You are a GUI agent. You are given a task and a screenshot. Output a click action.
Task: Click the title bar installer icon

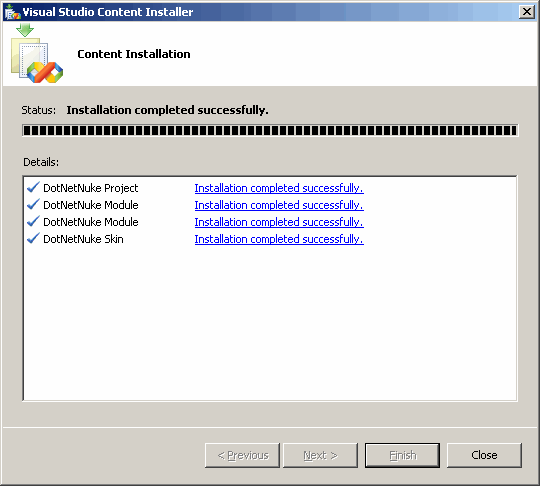[x=12, y=12]
